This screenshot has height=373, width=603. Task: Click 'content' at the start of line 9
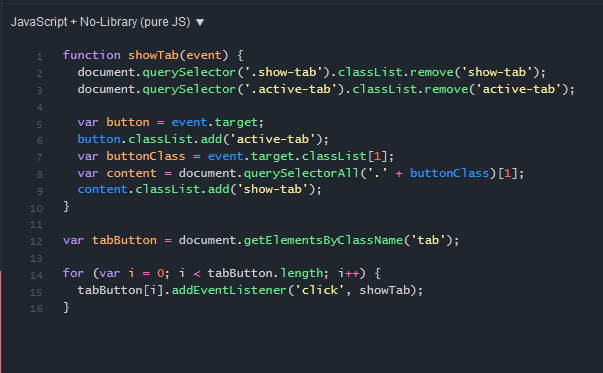click(x=102, y=189)
